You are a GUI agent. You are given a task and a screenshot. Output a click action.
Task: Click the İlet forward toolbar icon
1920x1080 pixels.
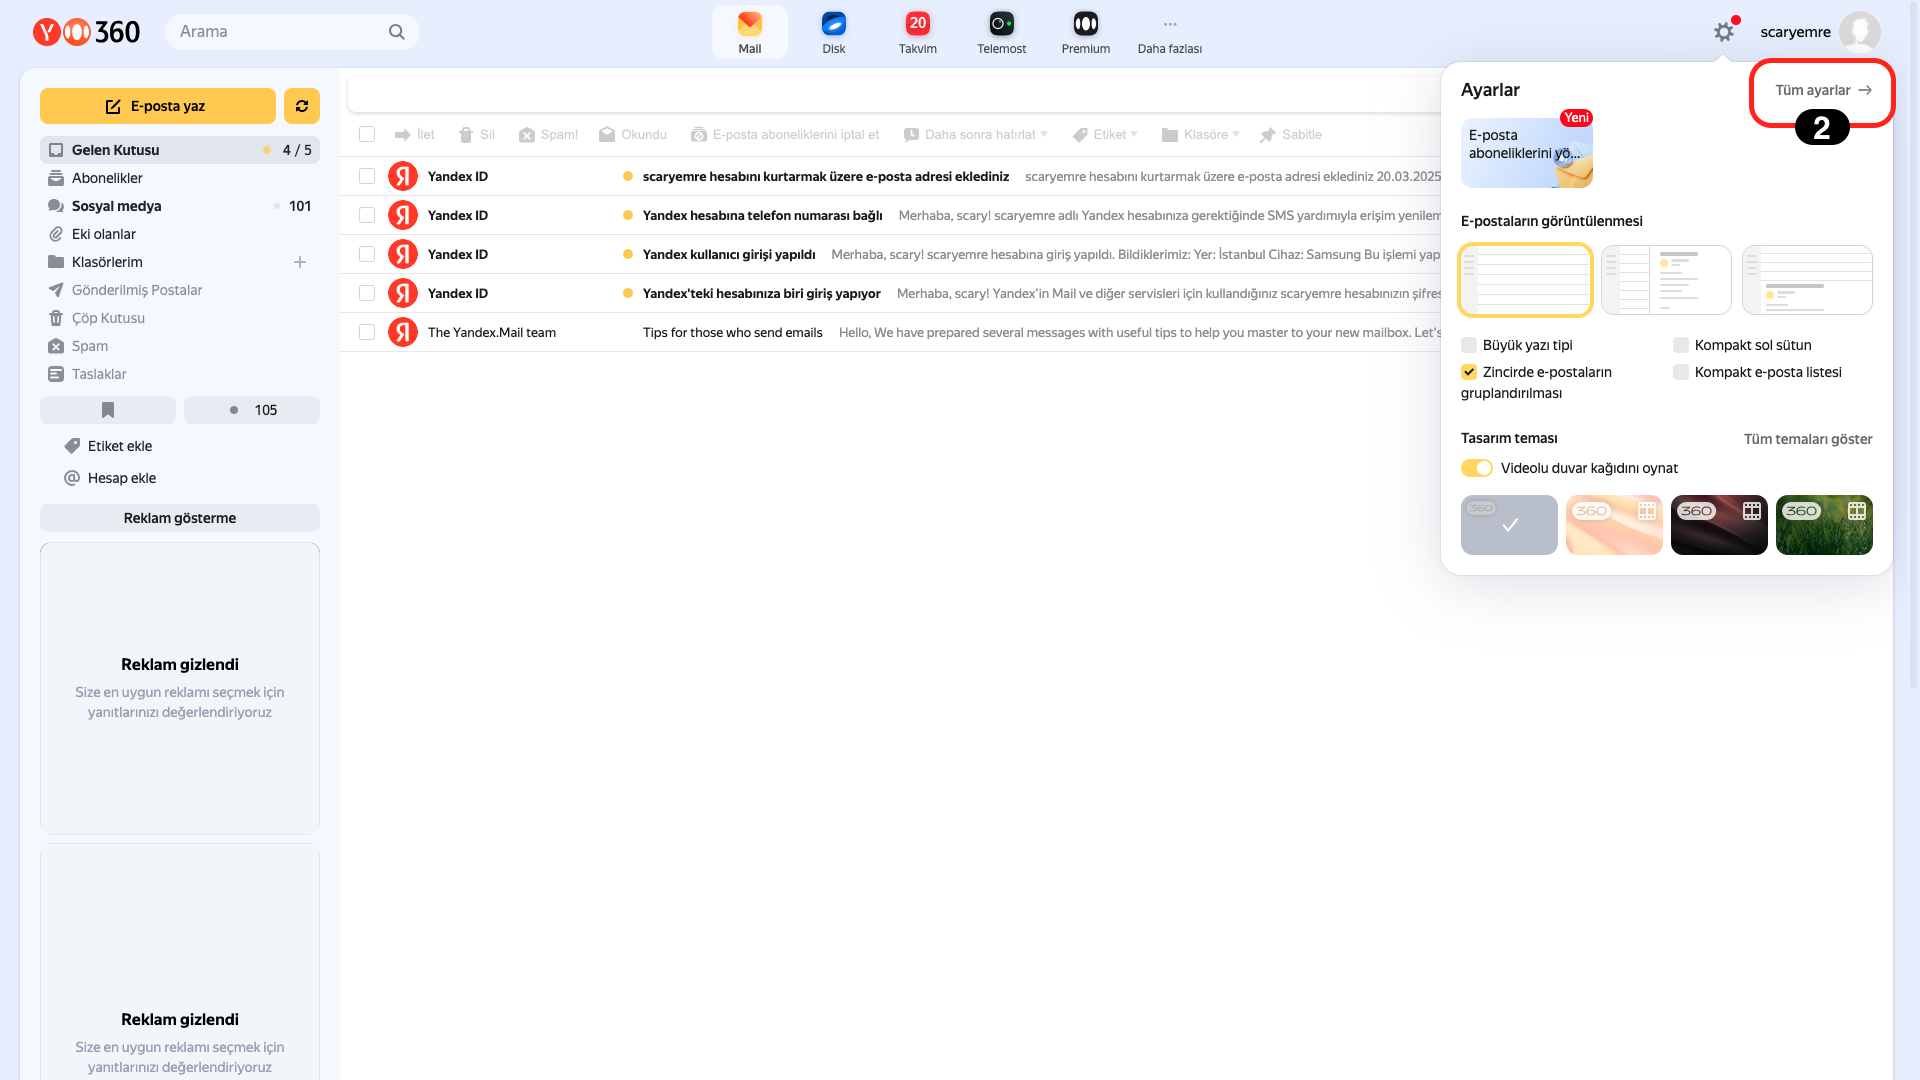[x=402, y=135]
